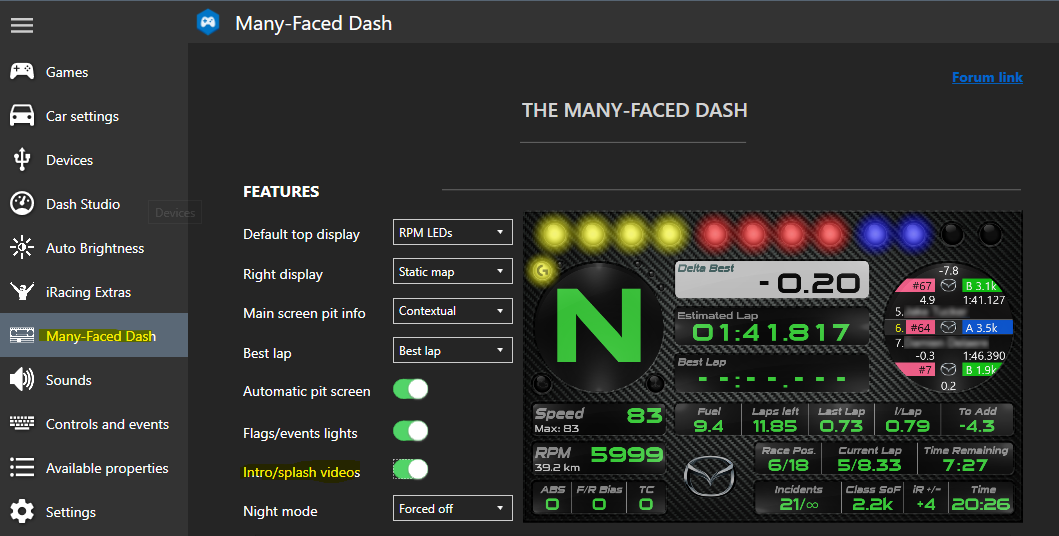Click the RPM readout in dash preview
This screenshot has height=536, width=1059.
point(598,458)
